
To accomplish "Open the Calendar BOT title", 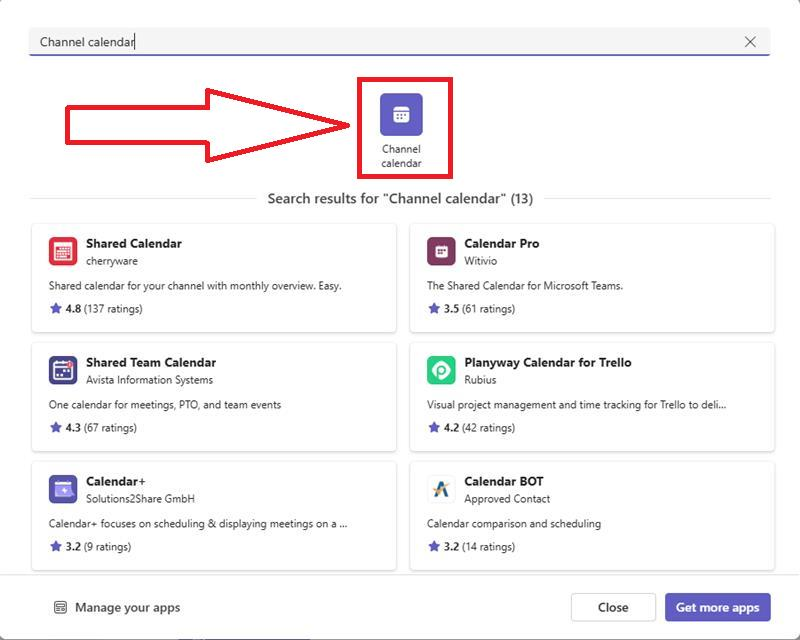I will [504, 481].
